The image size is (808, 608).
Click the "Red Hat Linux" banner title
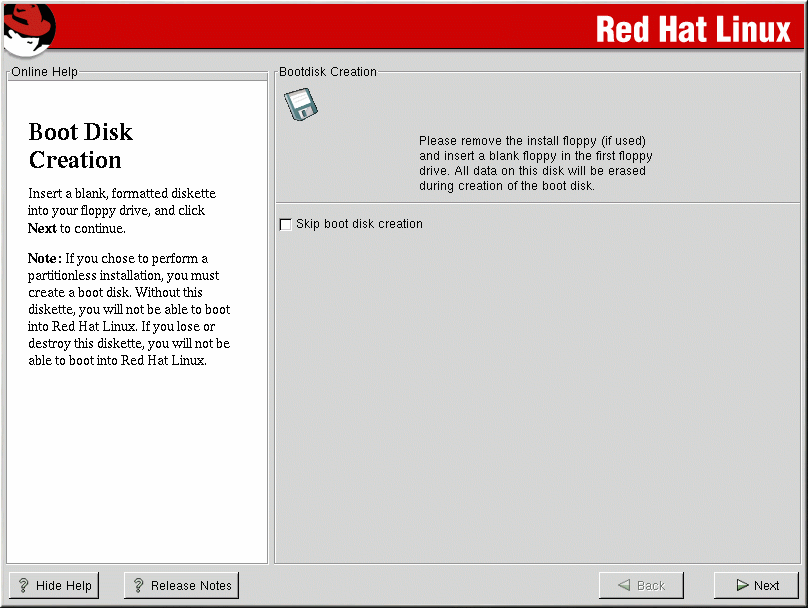pyautogui.click(x=693, y=29)
